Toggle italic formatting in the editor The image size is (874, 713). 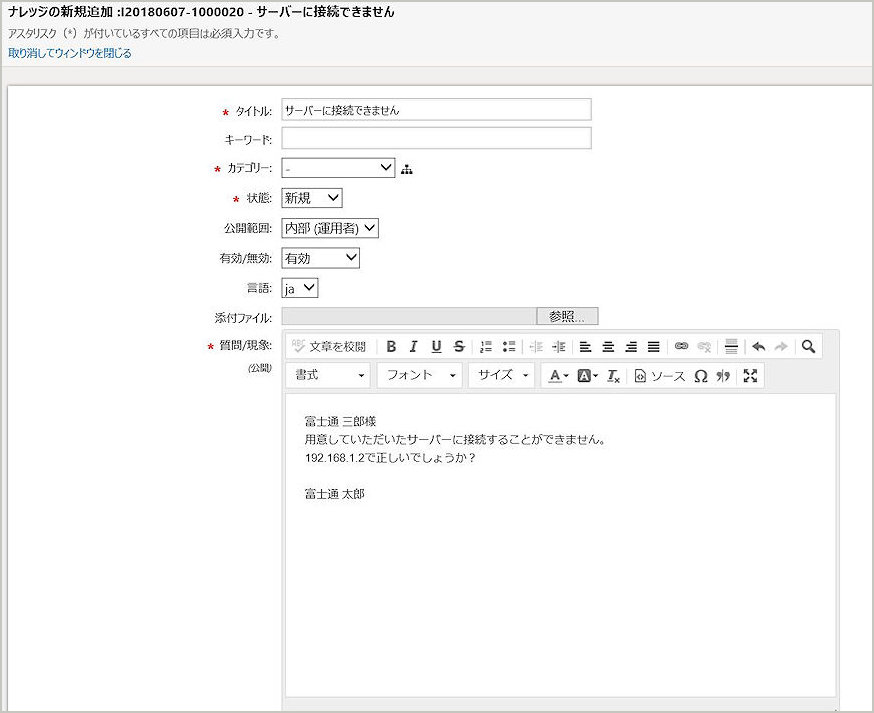click(x=413, y=347)
